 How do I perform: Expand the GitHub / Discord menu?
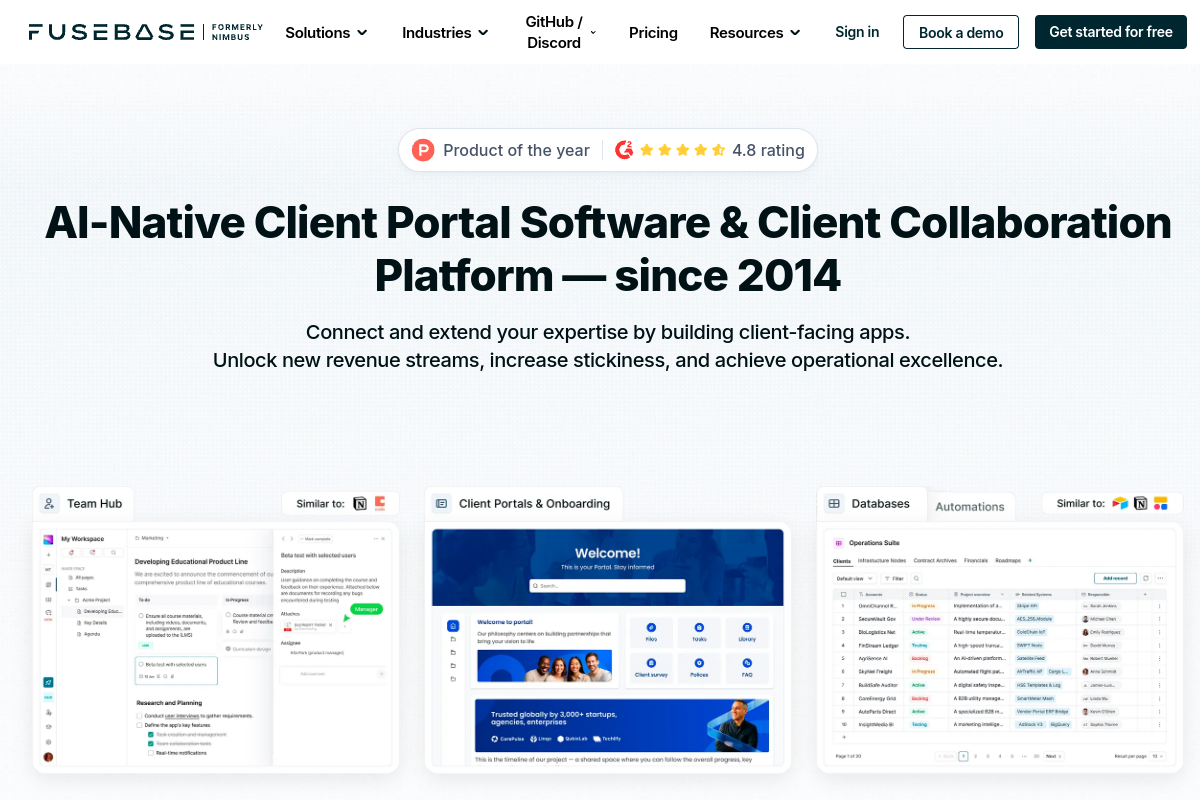tap(561, 32)
